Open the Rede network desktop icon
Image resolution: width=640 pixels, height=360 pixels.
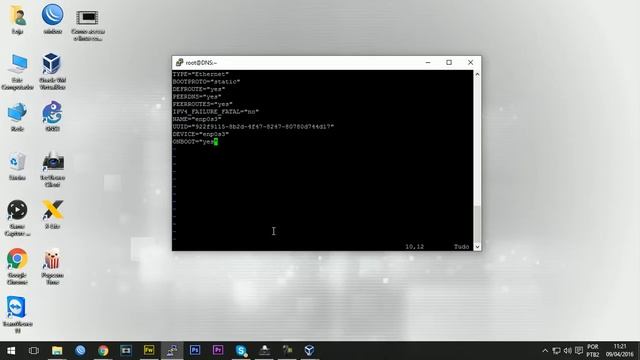point(17,117)
